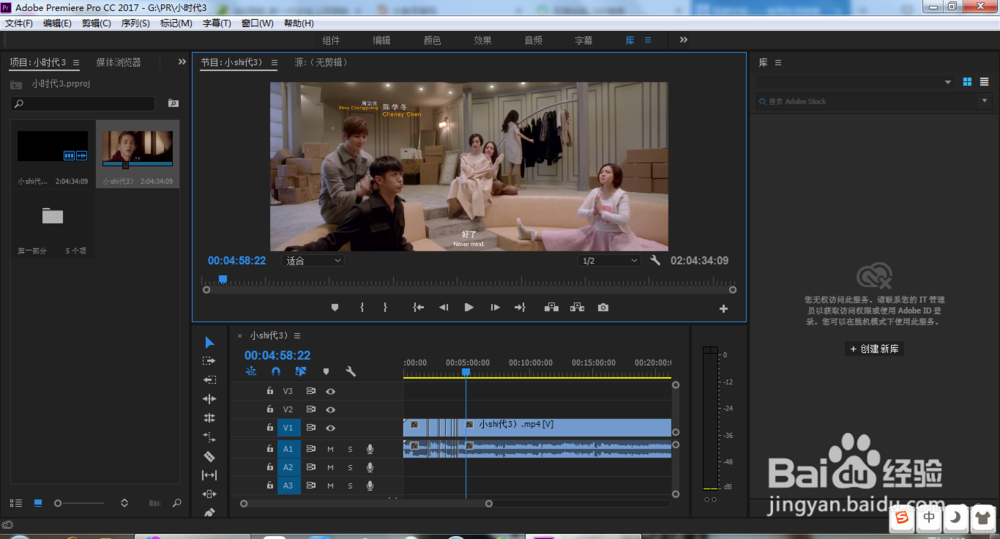Select the Pen tool
Viewport: 1000px width, 539px height.
(209, 512)
